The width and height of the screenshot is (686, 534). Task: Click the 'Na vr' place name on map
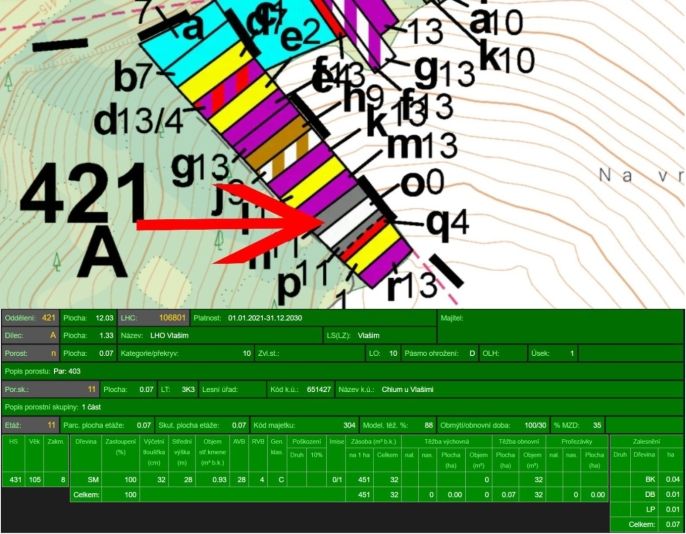[641, 175]
